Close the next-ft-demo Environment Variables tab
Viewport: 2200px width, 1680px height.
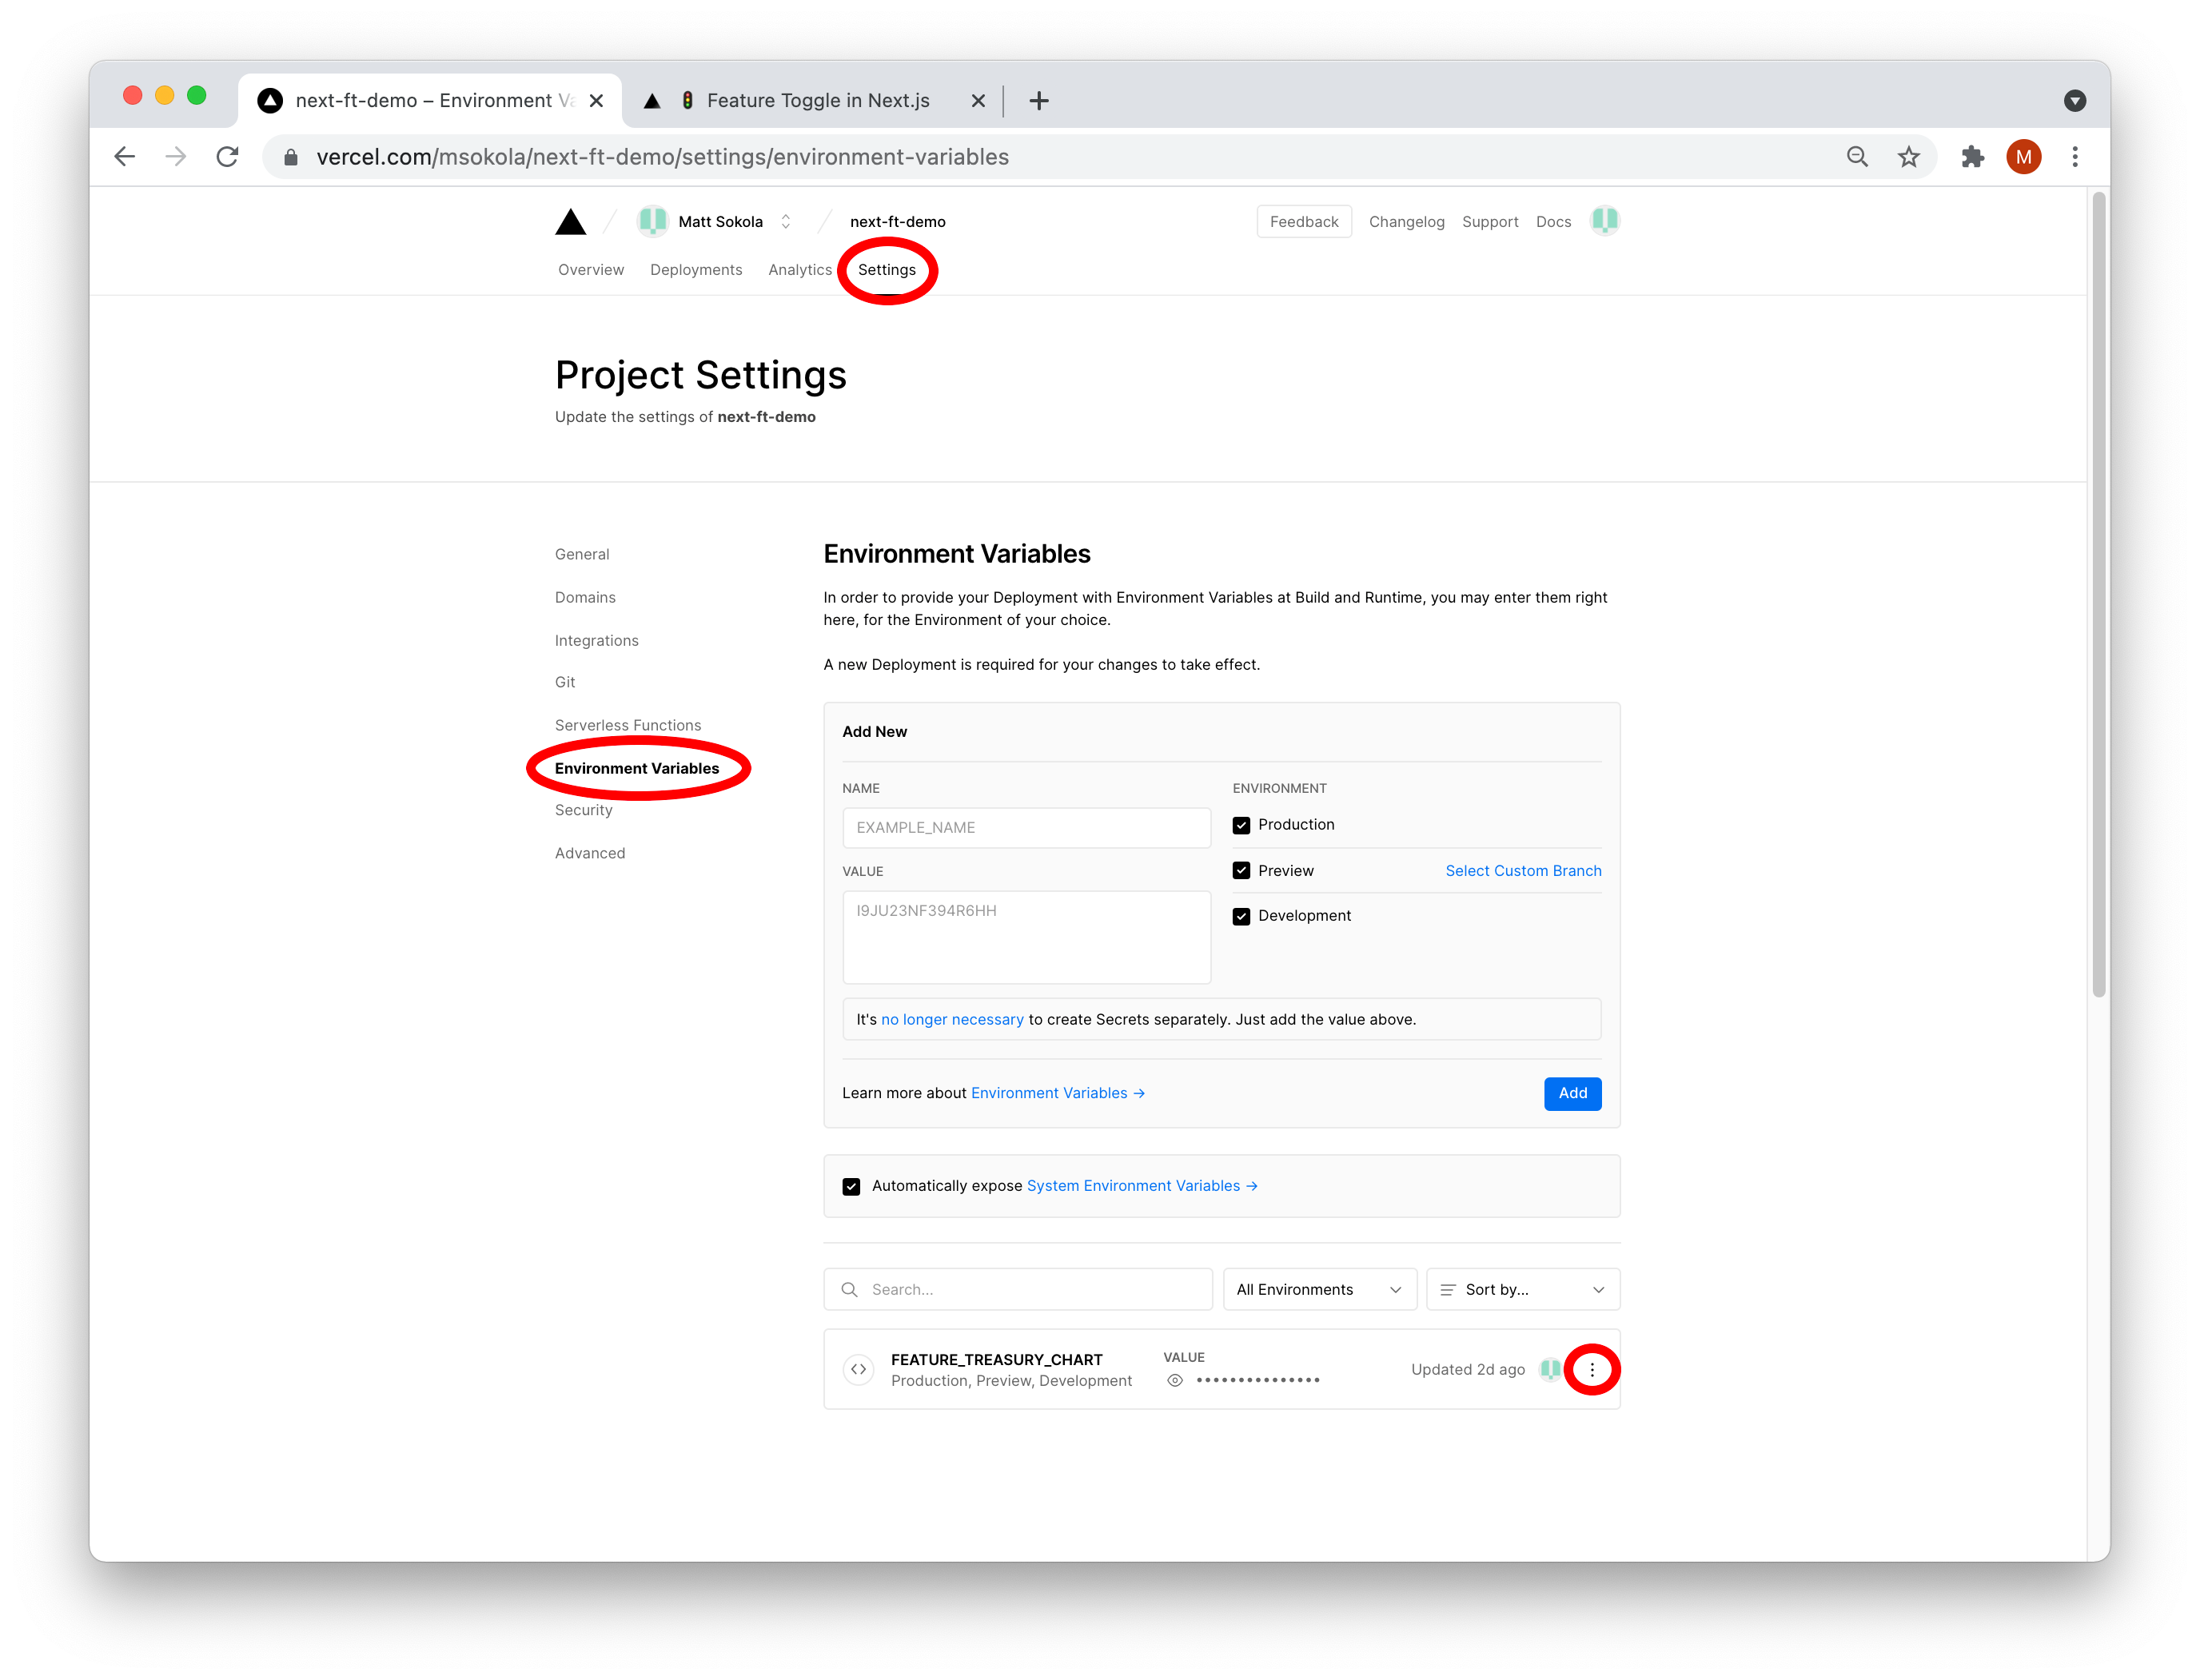pyautogui.click(x=596, y=101)
